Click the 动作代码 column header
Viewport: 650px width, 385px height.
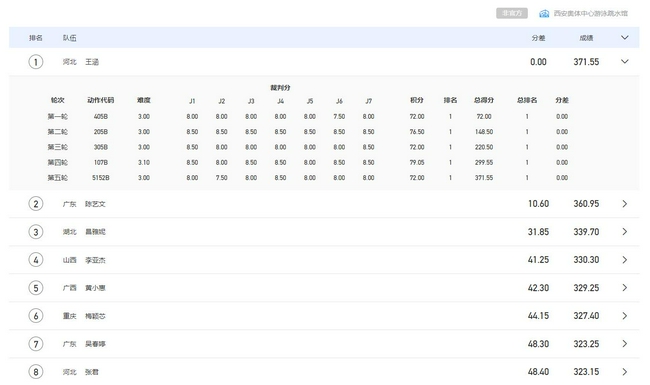point(101,100)
